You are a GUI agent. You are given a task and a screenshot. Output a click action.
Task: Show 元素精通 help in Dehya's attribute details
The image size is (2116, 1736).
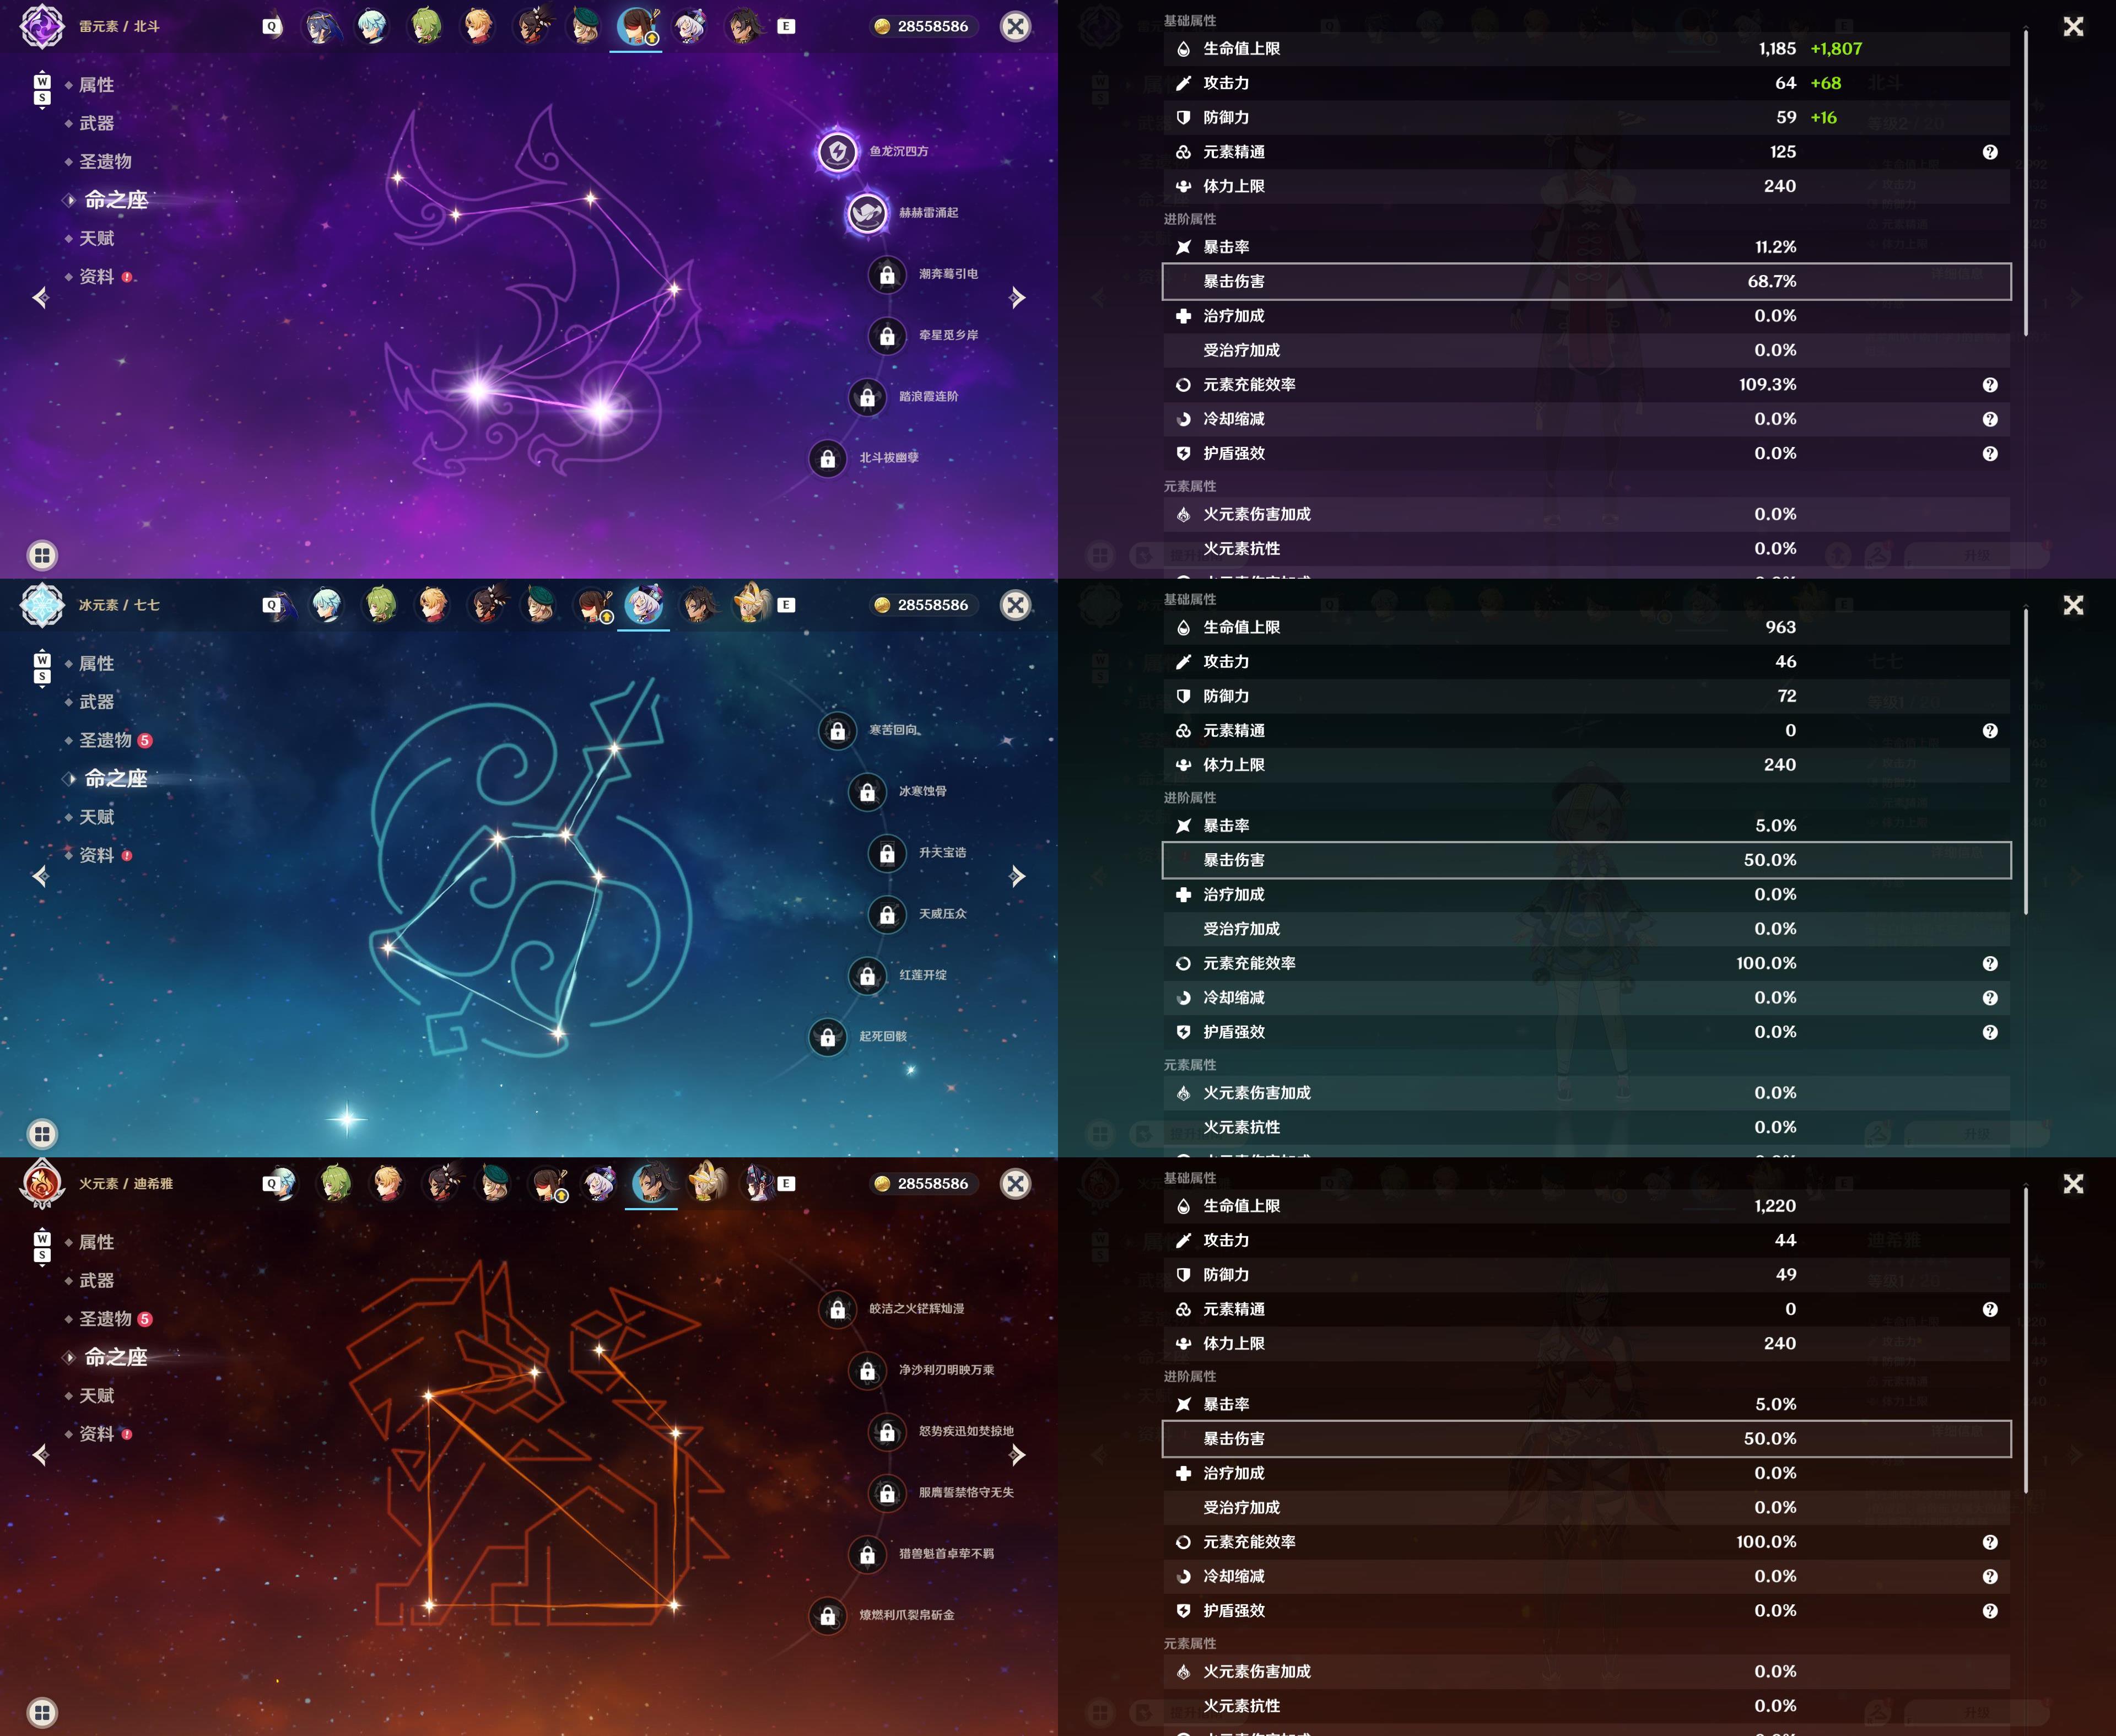tap(1990, 1310)
